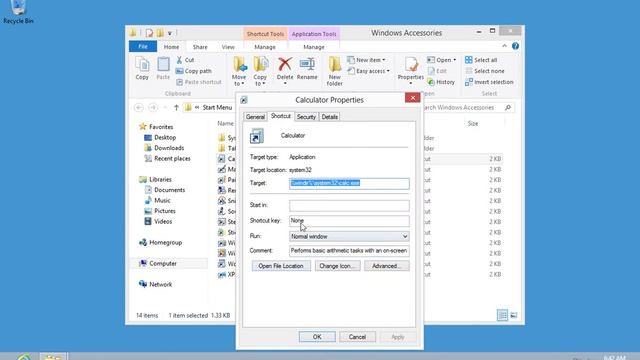Open the Run window-mode dropdown
Viewport: 640px width, 360px height.
[x=349, y=236]
